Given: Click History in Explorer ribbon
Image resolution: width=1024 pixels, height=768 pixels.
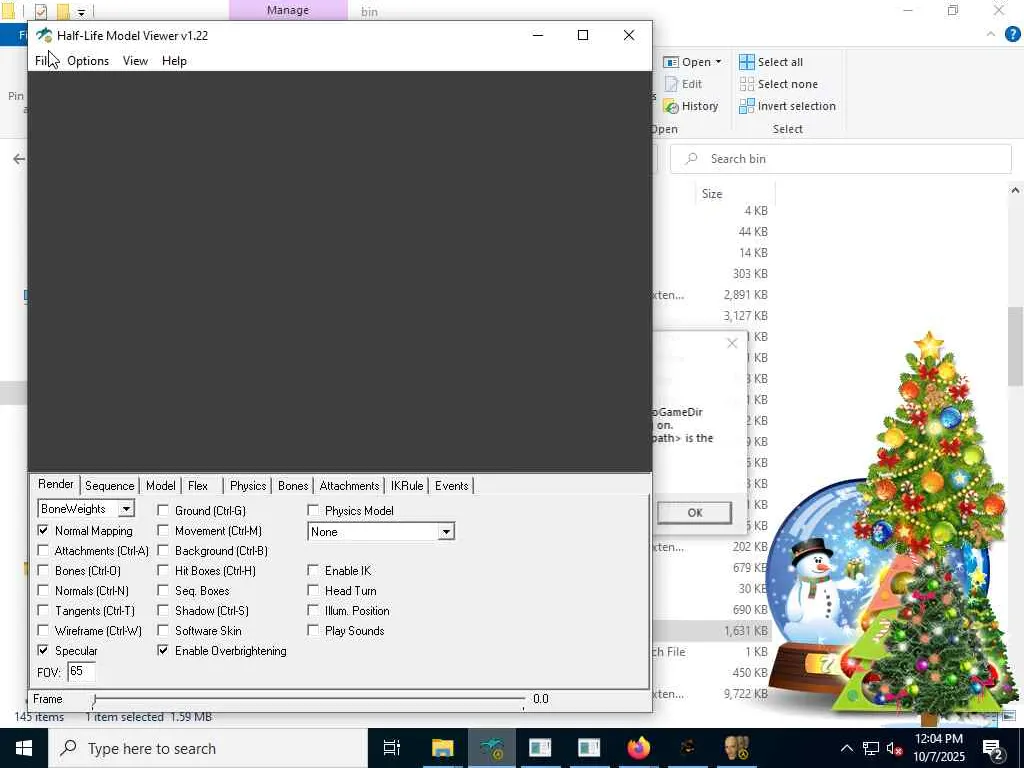Looking at the screenshot, I should [x=691, y=106].
